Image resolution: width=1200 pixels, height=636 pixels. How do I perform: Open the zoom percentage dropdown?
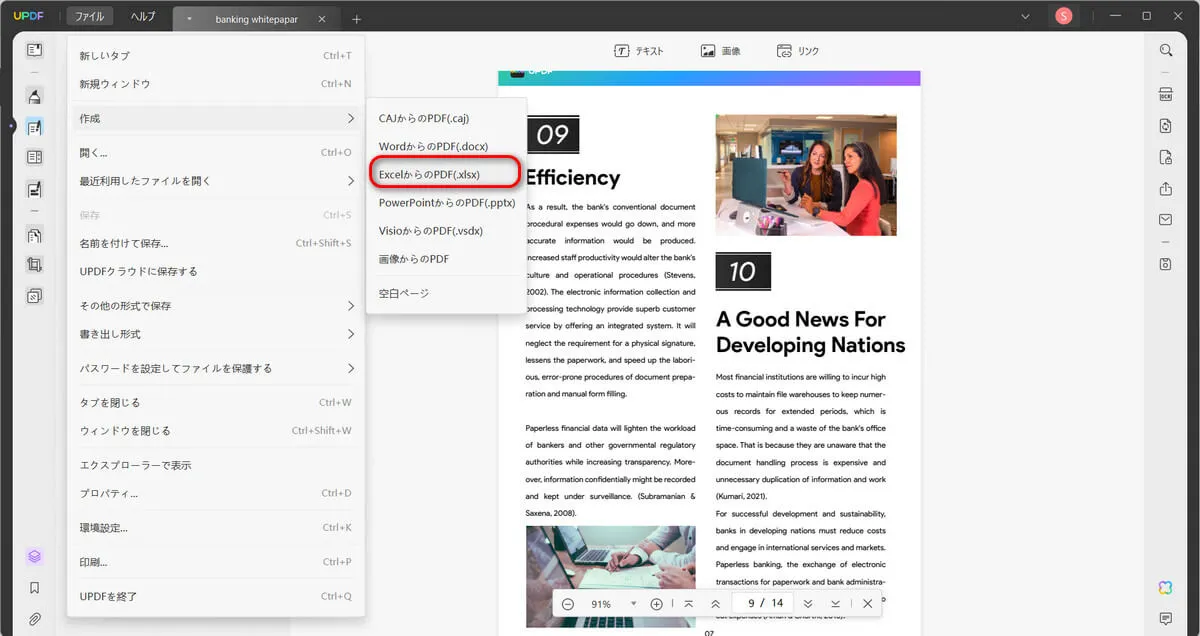[x=633, y=604]
